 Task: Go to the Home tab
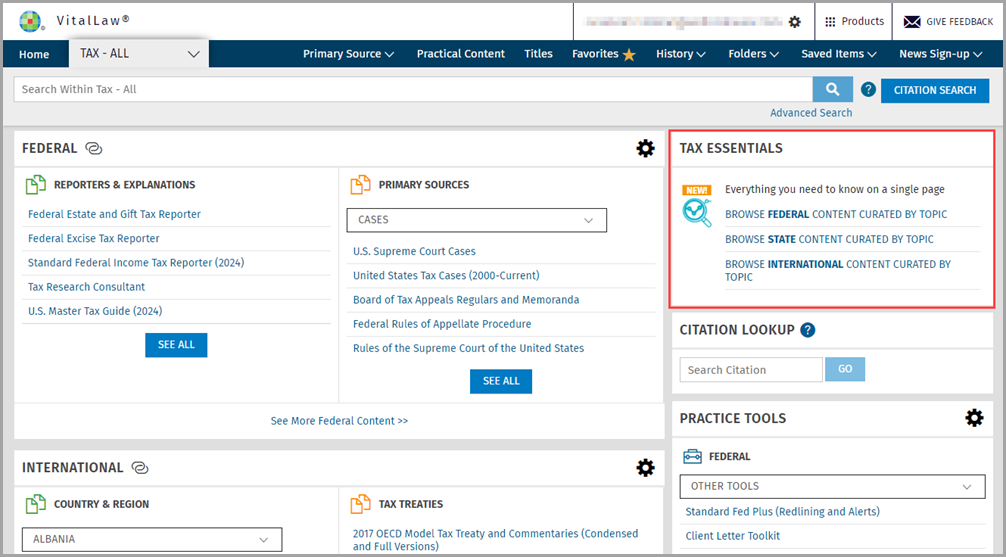(34, 55)
